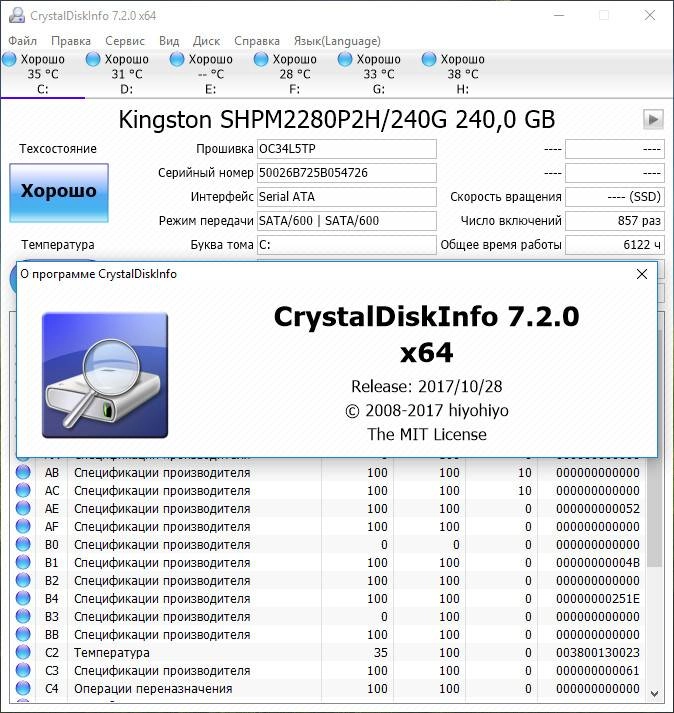Select disk C: tab with 35 °C

click(x=42, y=74)
